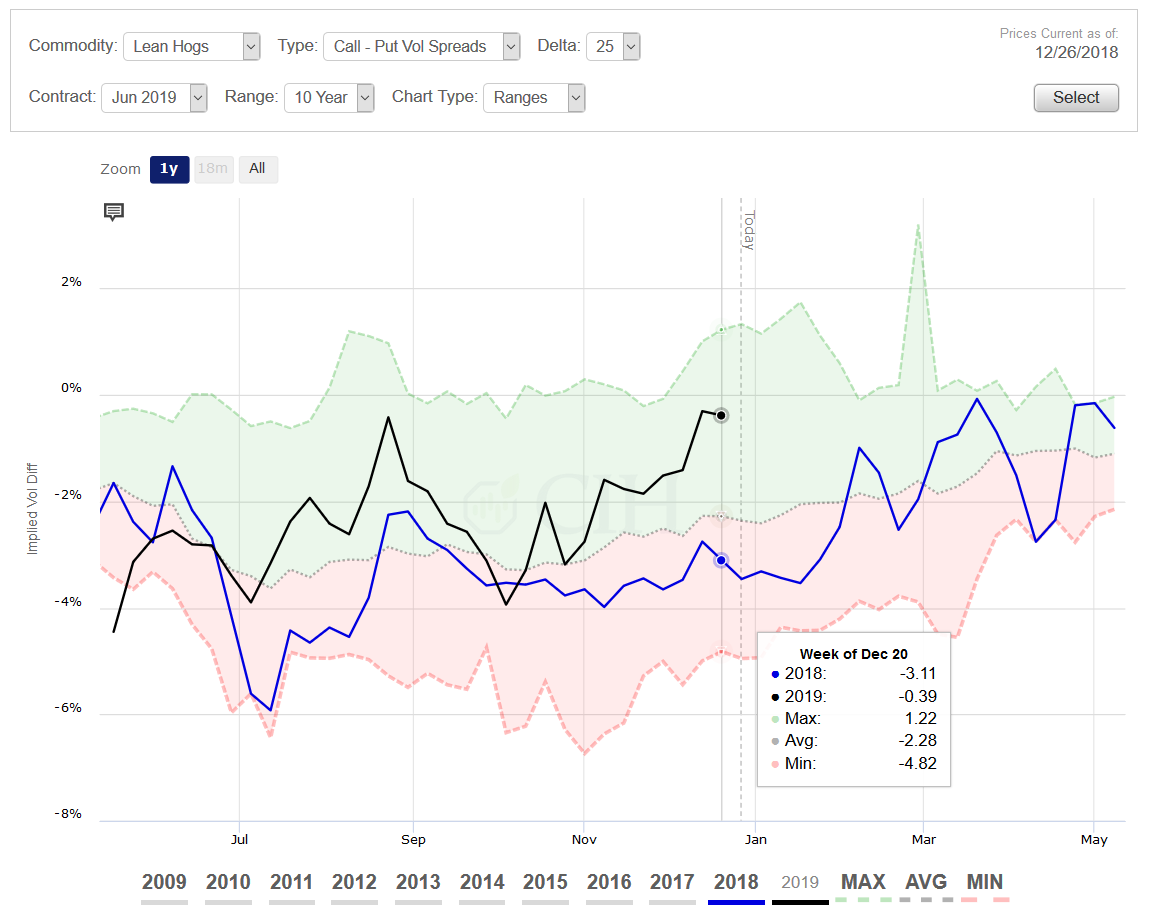1150x919 pixels.
Task: Toggle the 2019 black series
Action: 799,883
